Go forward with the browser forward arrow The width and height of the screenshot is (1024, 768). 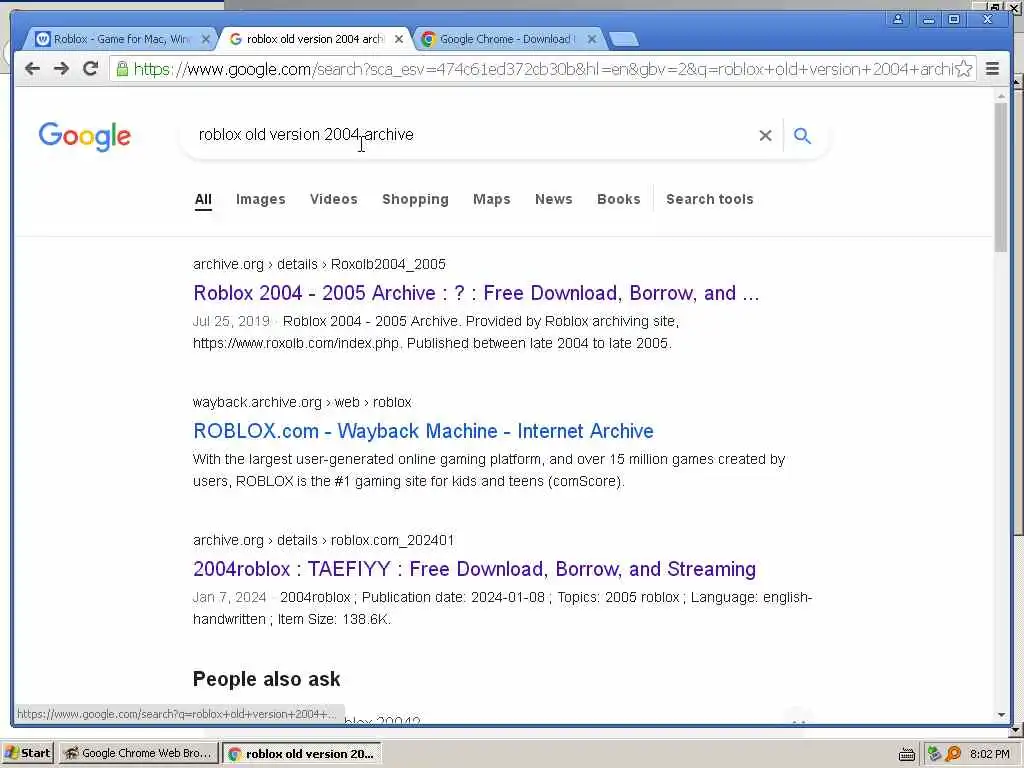pos(61,69)
